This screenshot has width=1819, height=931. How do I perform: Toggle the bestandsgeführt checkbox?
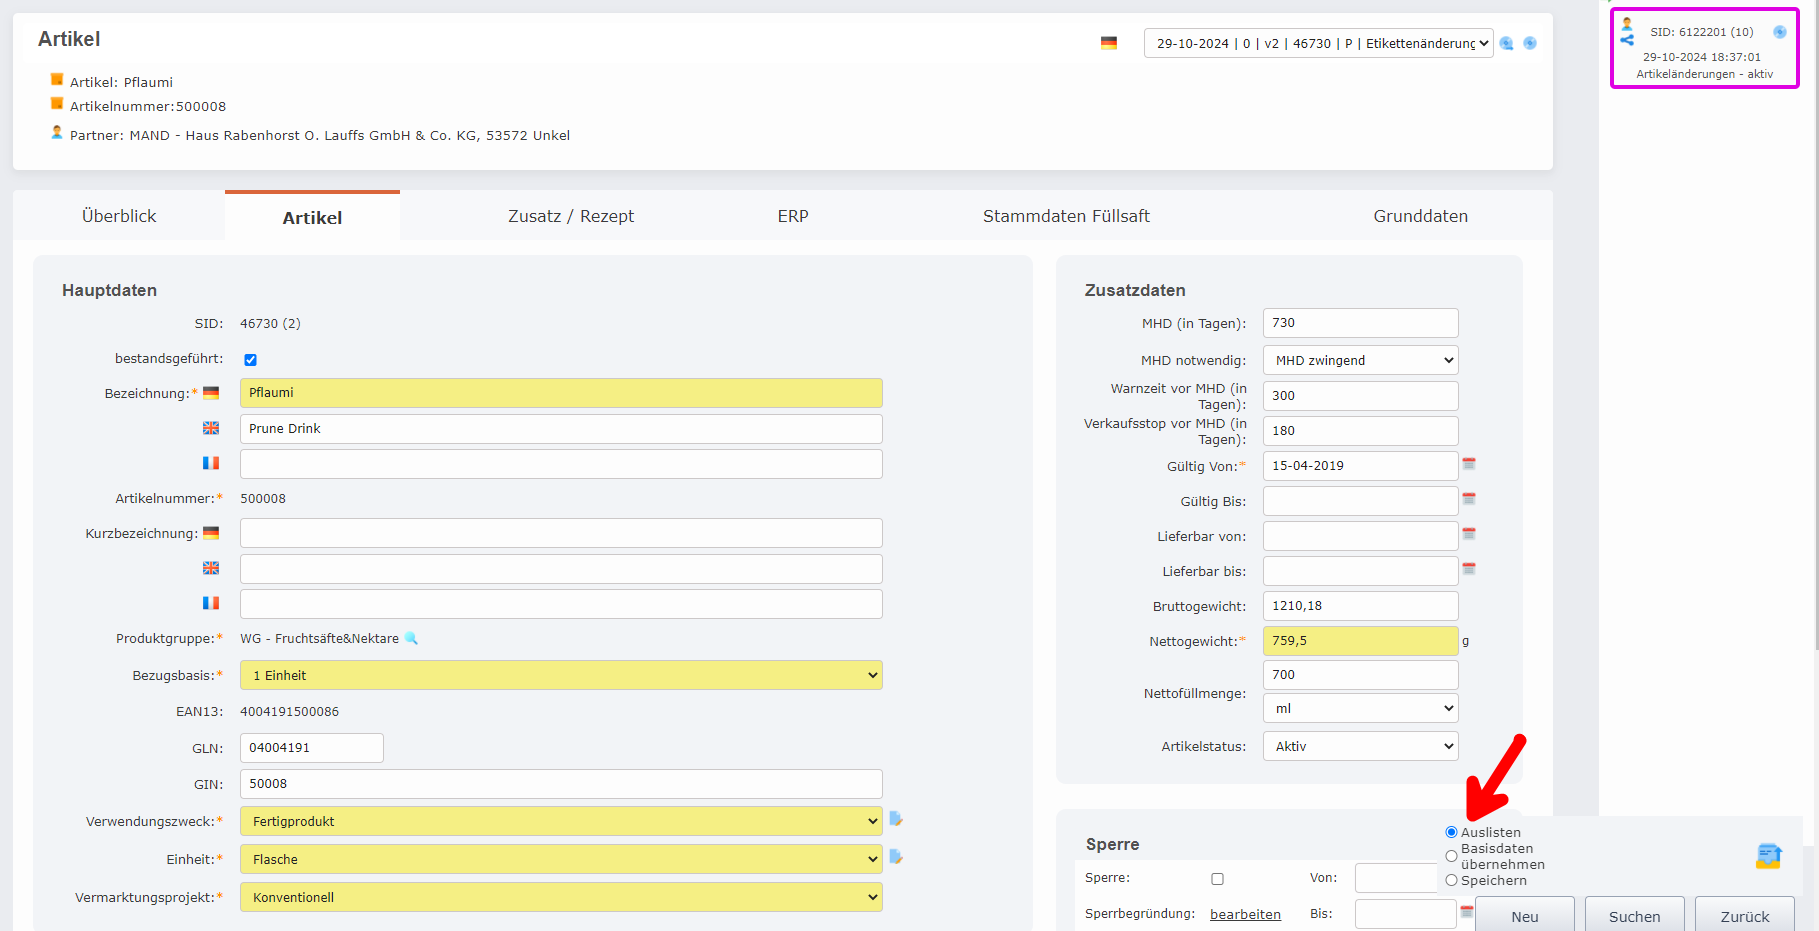251,360
